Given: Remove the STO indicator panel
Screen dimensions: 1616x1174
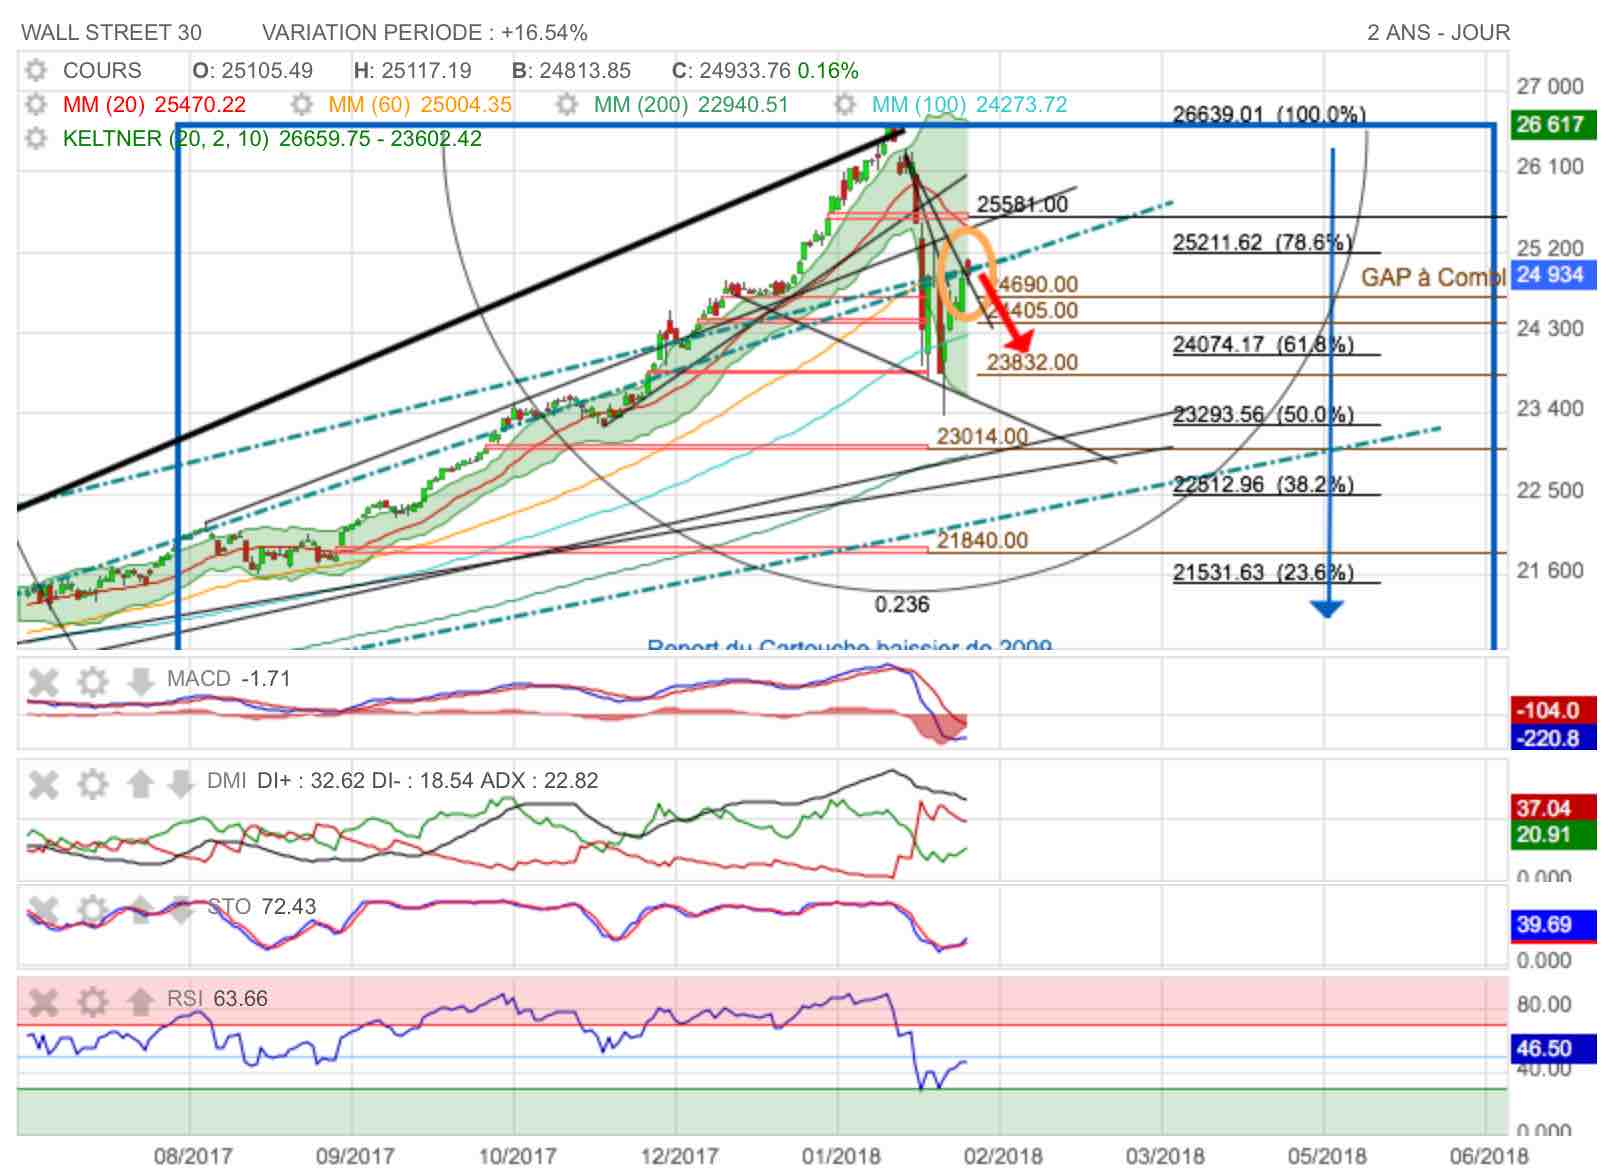Looking at the screenshot, I should coord(43,911).
